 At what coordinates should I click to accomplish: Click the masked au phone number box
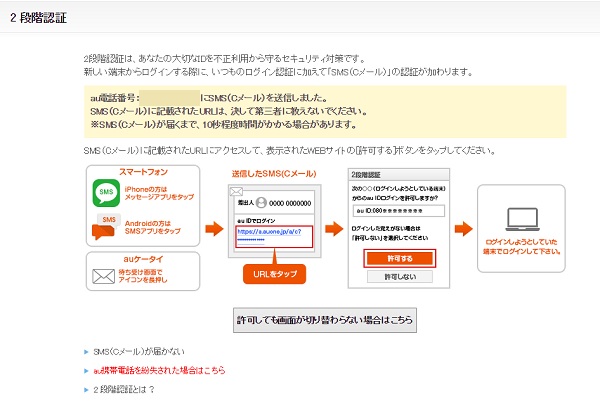point(170,98)
